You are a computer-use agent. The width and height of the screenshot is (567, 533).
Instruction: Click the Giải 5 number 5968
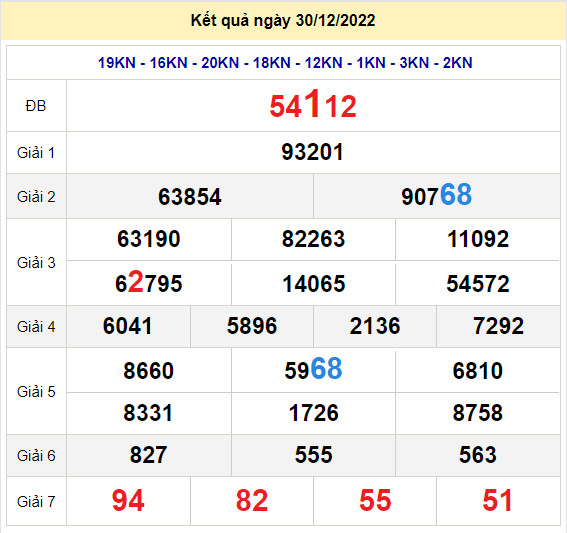(313, 369)
